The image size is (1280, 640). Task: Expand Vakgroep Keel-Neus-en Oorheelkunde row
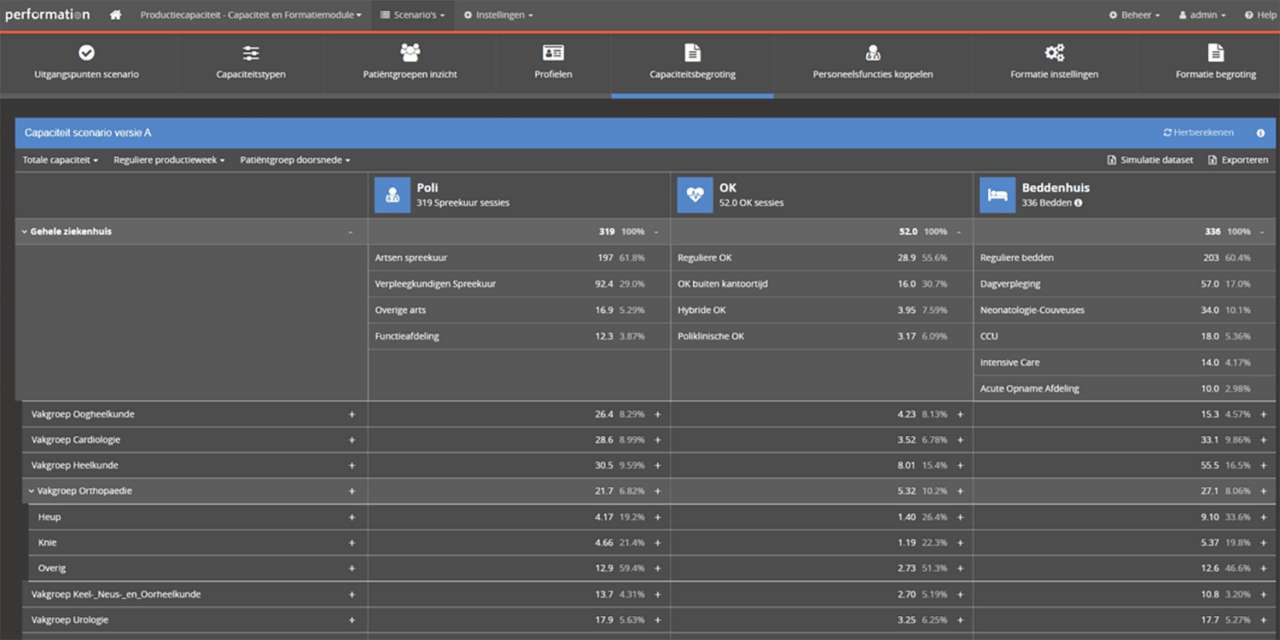tap(351, 595)
